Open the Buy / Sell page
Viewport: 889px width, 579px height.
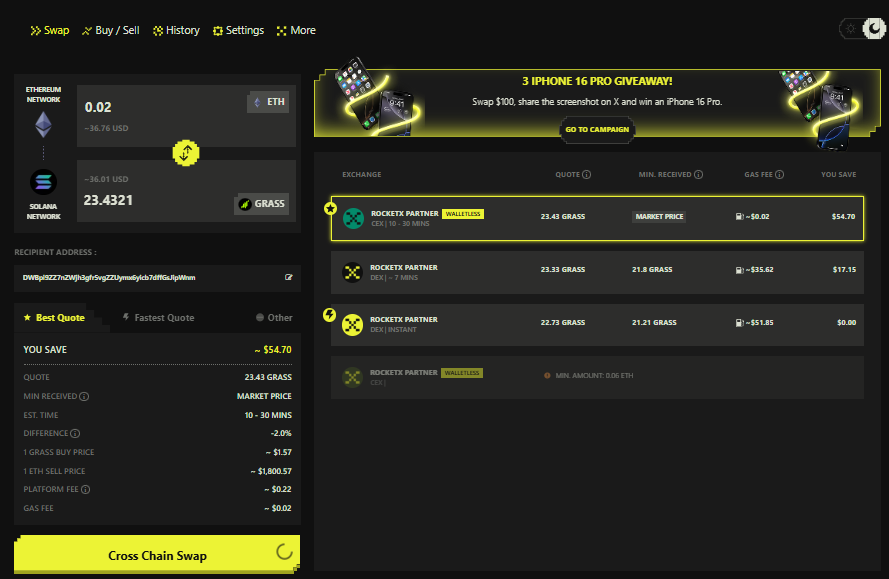point(111,31)
